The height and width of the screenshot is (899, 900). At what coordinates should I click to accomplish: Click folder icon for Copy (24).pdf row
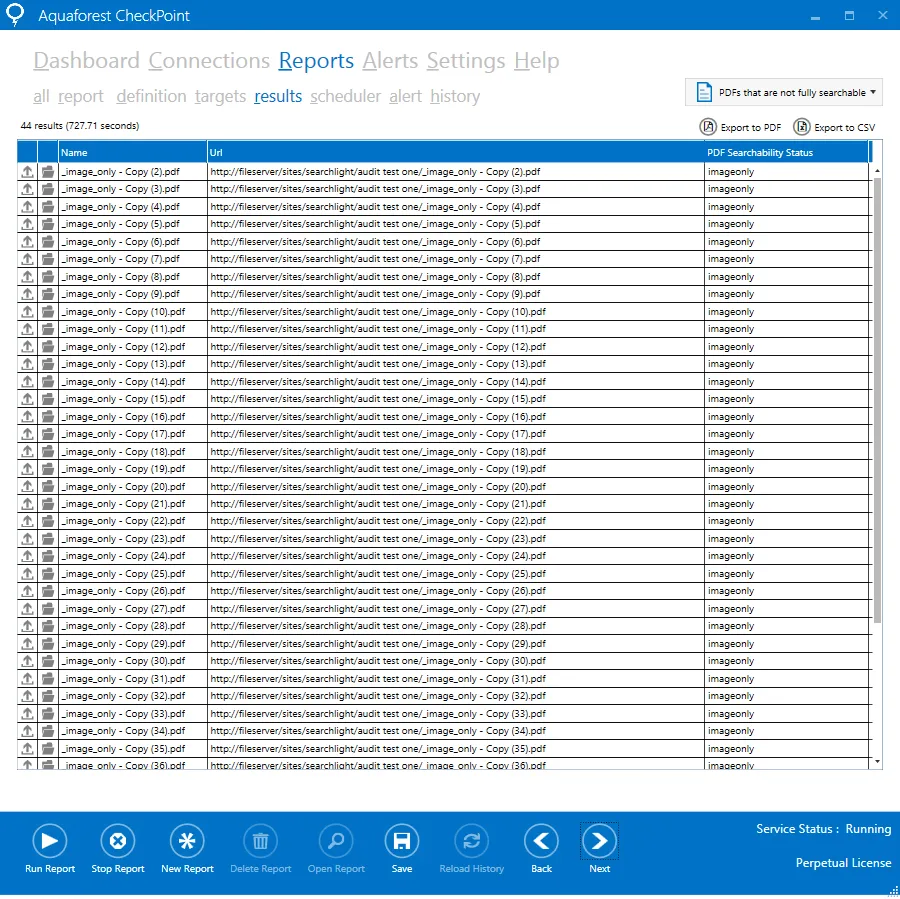tap(48, 556)
